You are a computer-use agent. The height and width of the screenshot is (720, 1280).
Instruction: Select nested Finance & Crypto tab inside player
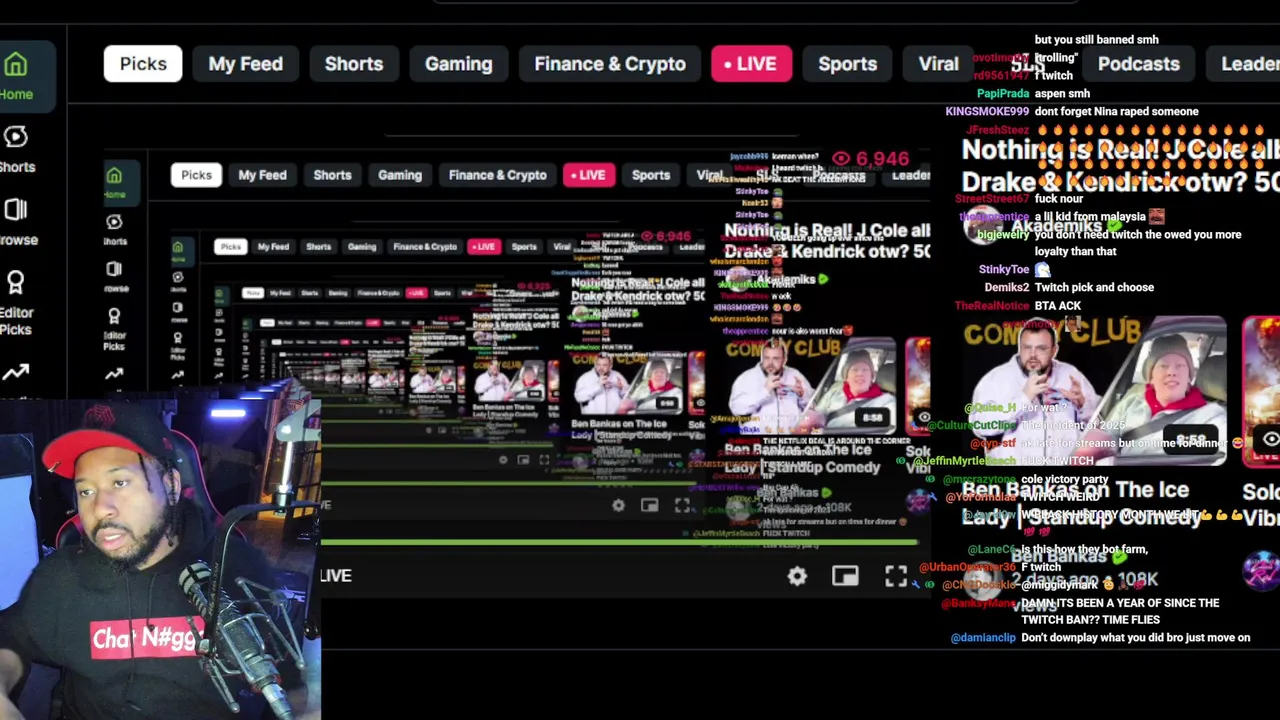498,175
